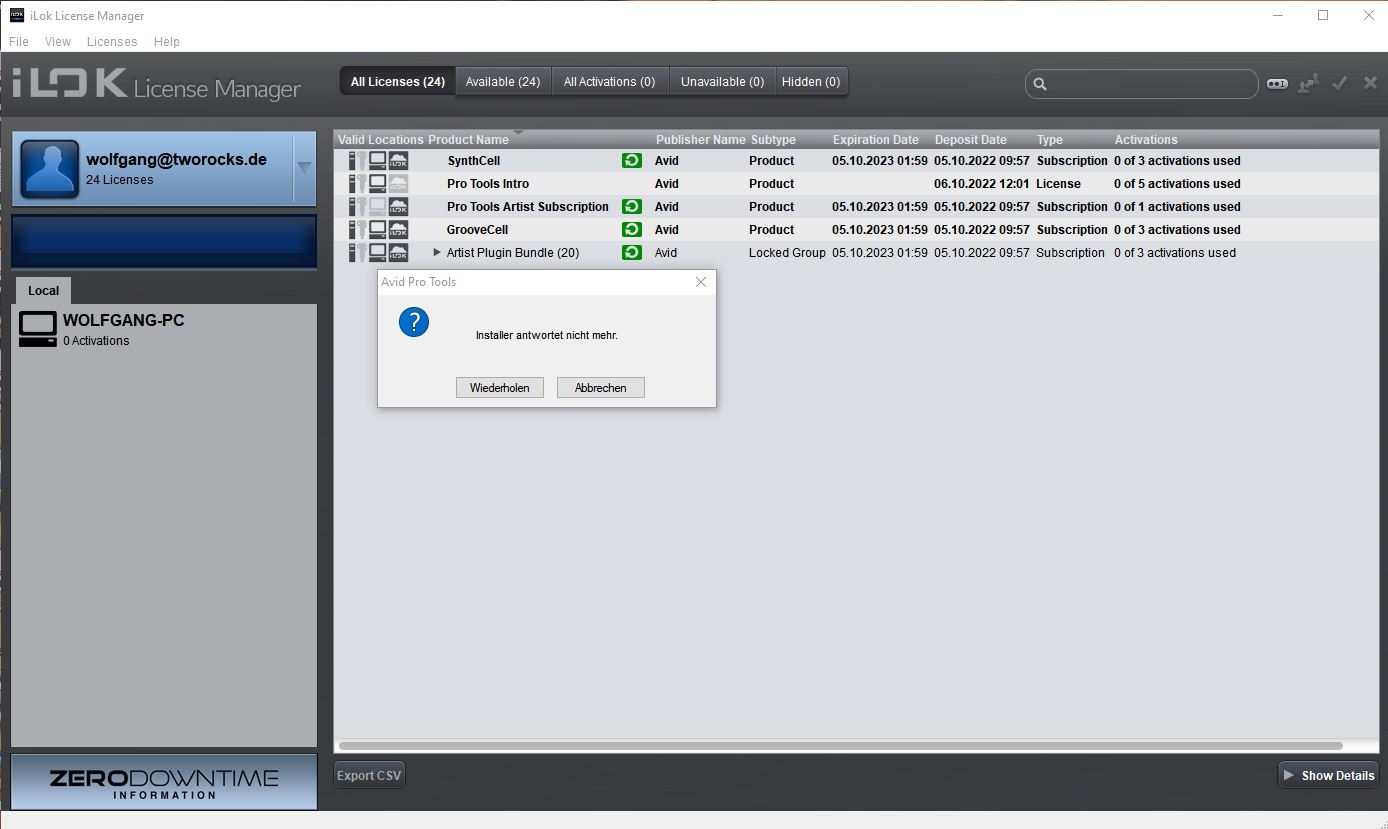The width and height of the screenshot is (1388, 829).
Task: Click the iLok cloud icon in Pro Tools Intro row
Action: coord(398,183)
